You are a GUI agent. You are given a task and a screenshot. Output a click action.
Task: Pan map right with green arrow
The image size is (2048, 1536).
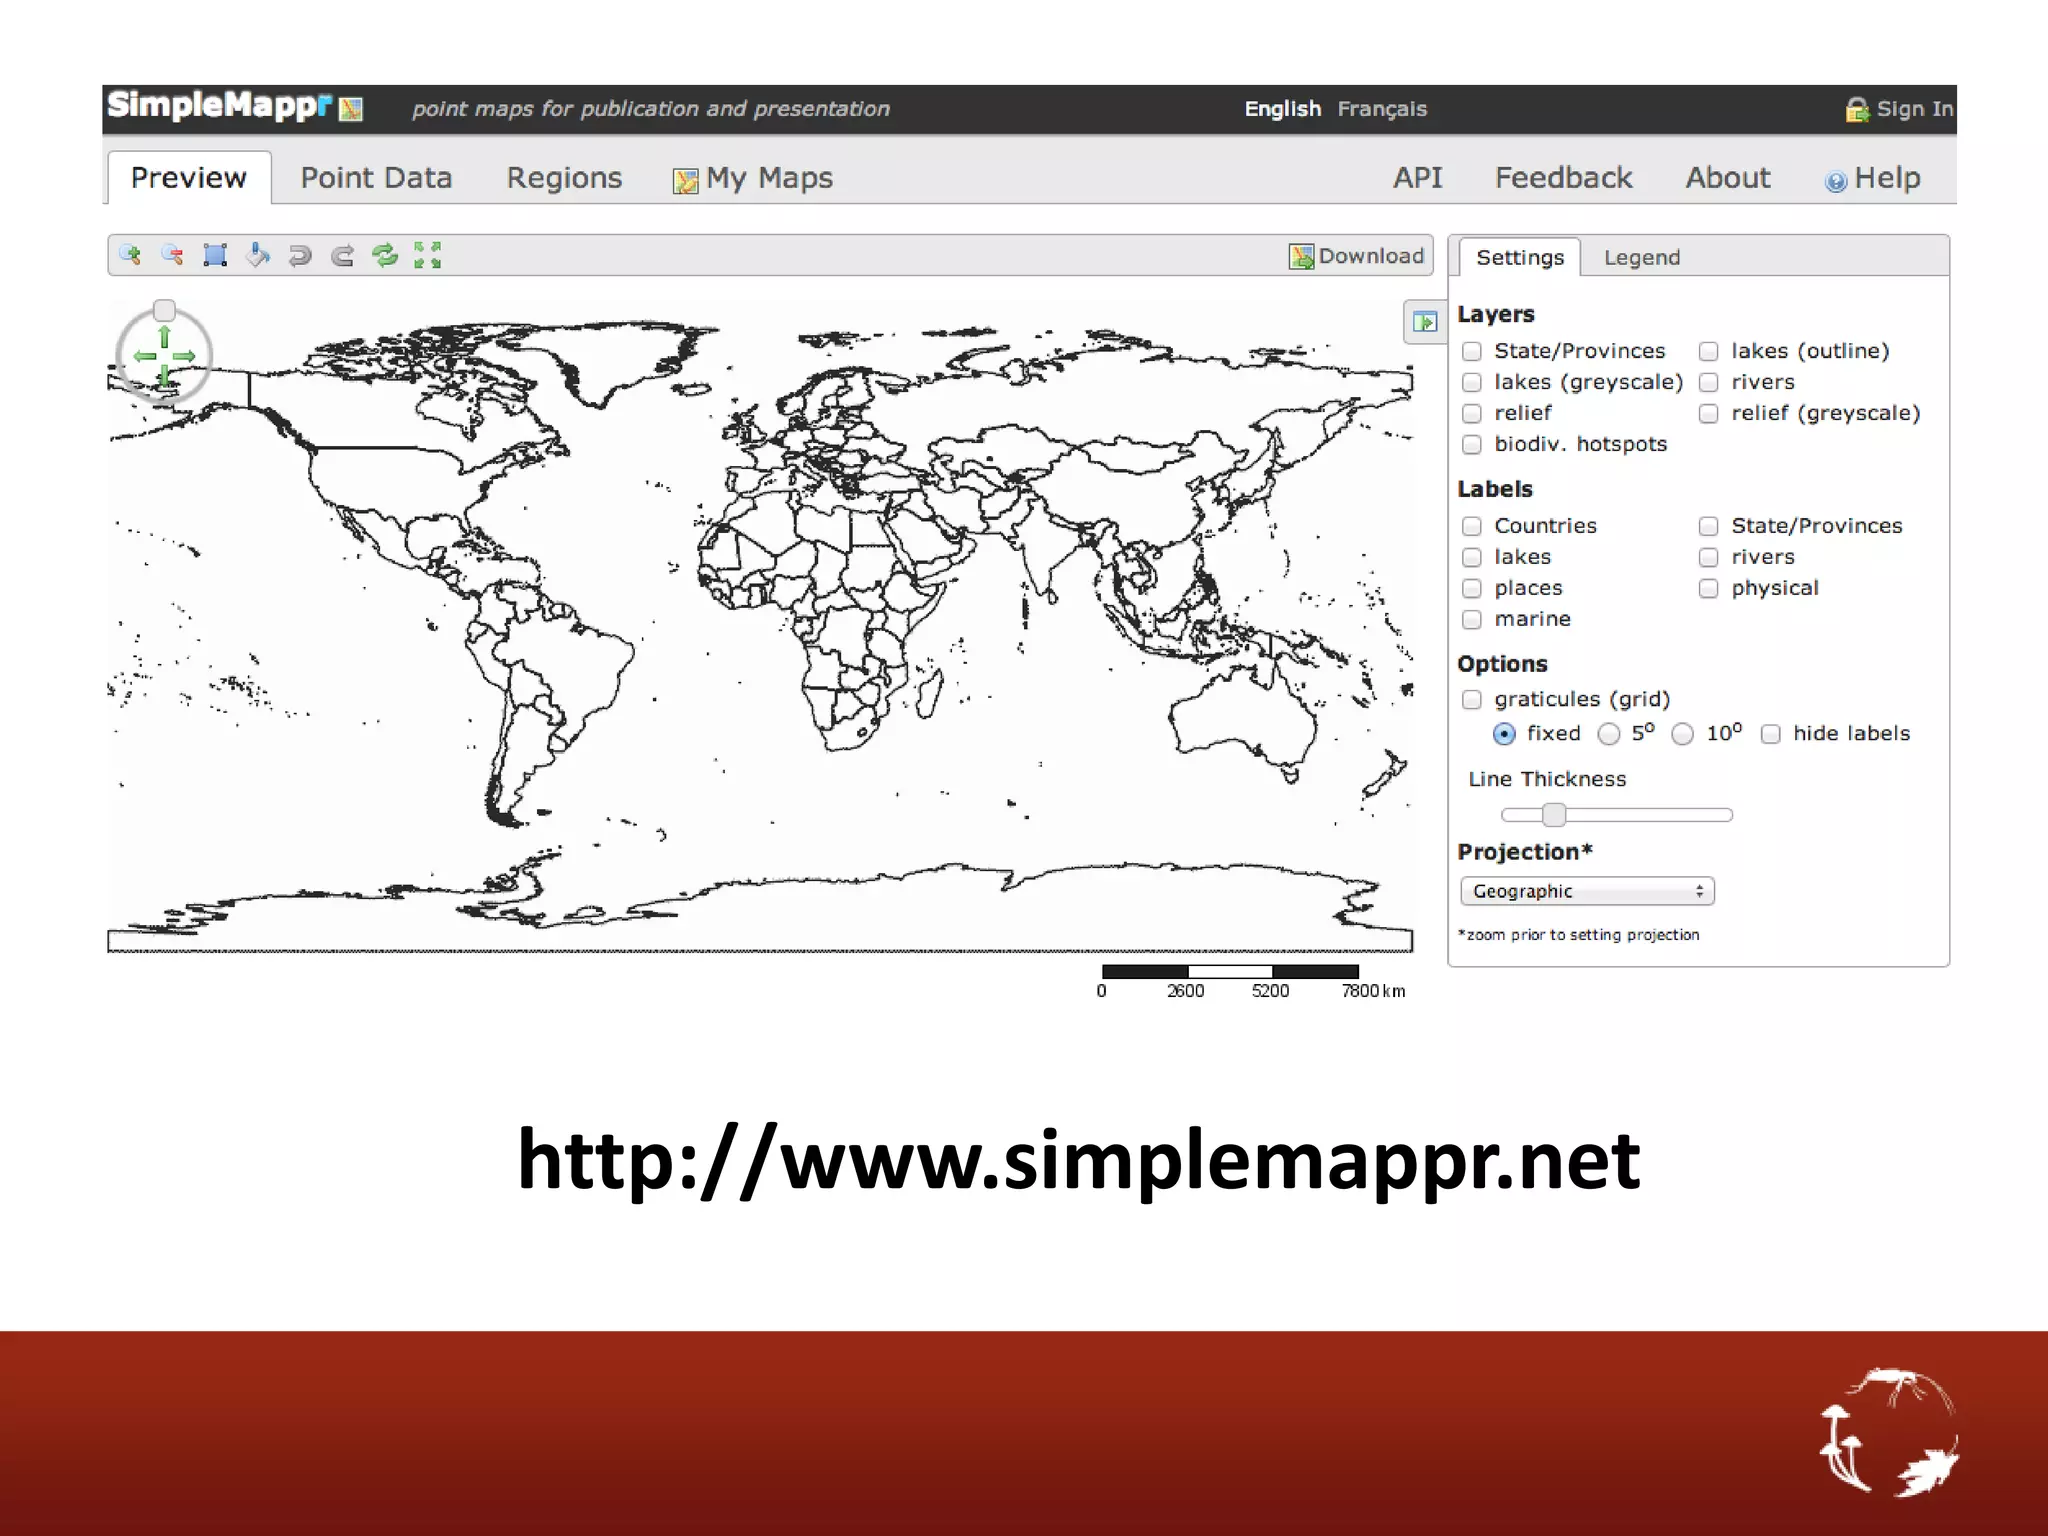184,356
